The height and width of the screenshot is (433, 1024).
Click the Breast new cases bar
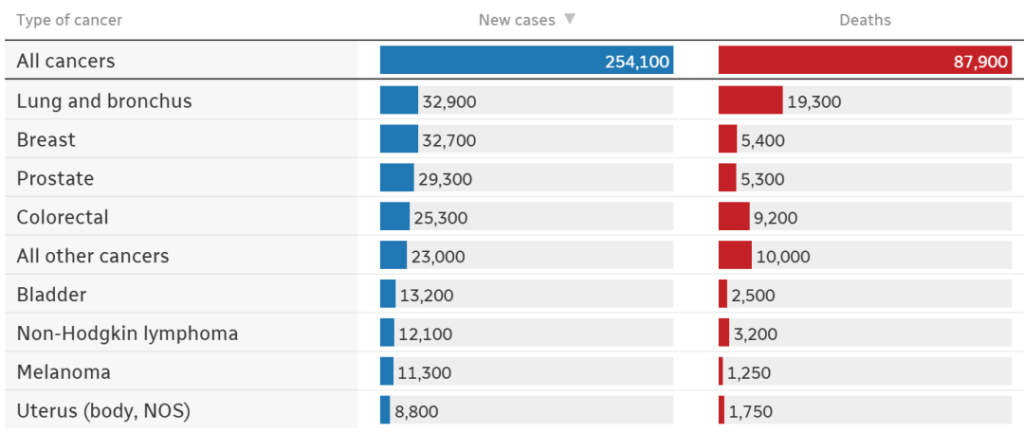click(x=399, y=140)
